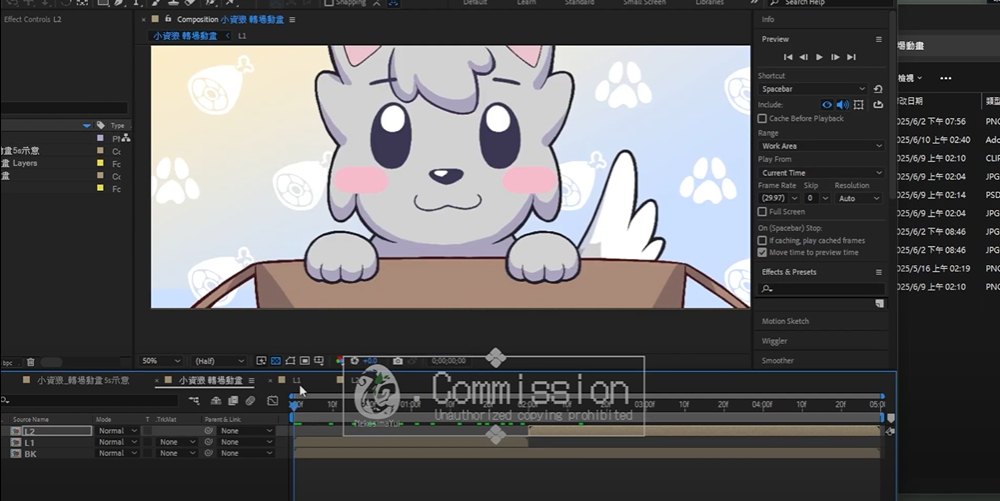Switch to the L1 timeline tab
1000x501 pixels.
click(296, 380)
